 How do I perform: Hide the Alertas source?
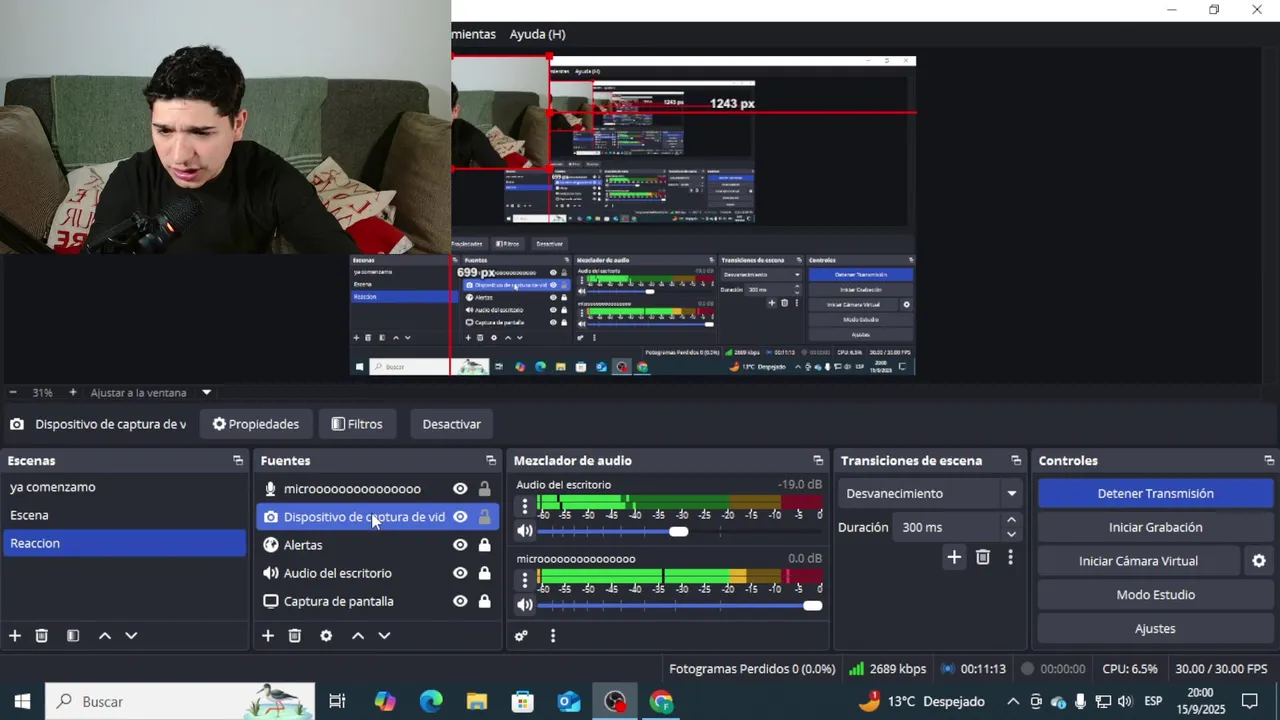460,545
